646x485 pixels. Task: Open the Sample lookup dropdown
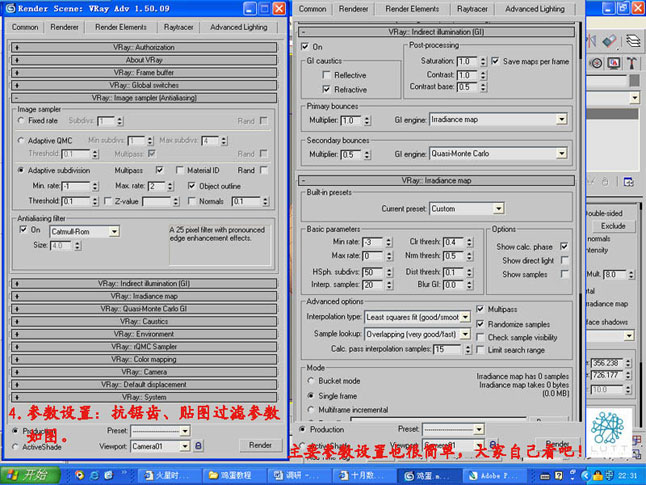465,334
